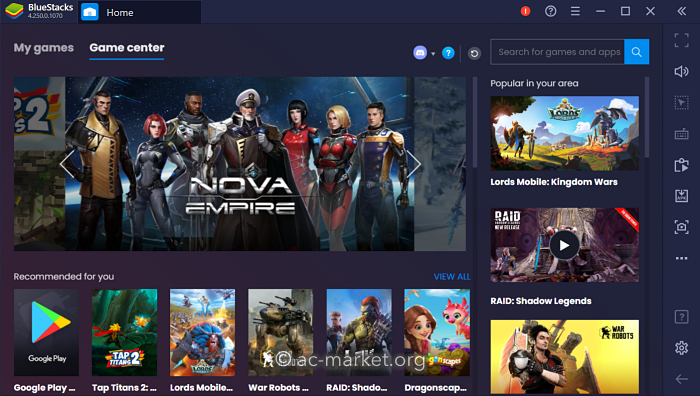The width and height of the screenshot is (700, 396).
Task: Click the main content vertical scrollbar
Action: click(x=475, y=122)
